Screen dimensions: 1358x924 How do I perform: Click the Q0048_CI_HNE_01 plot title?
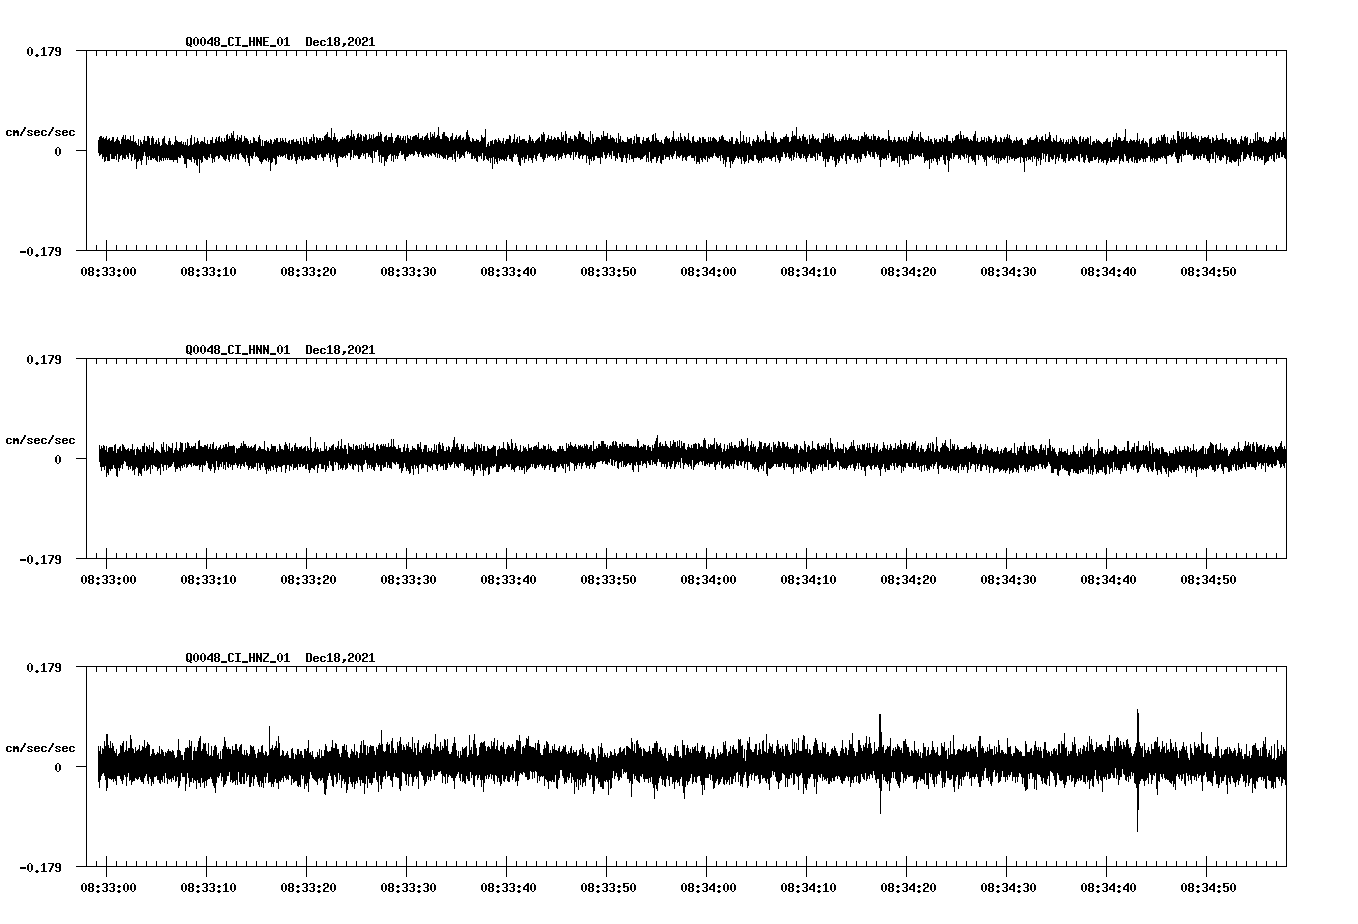coord(238,42)
